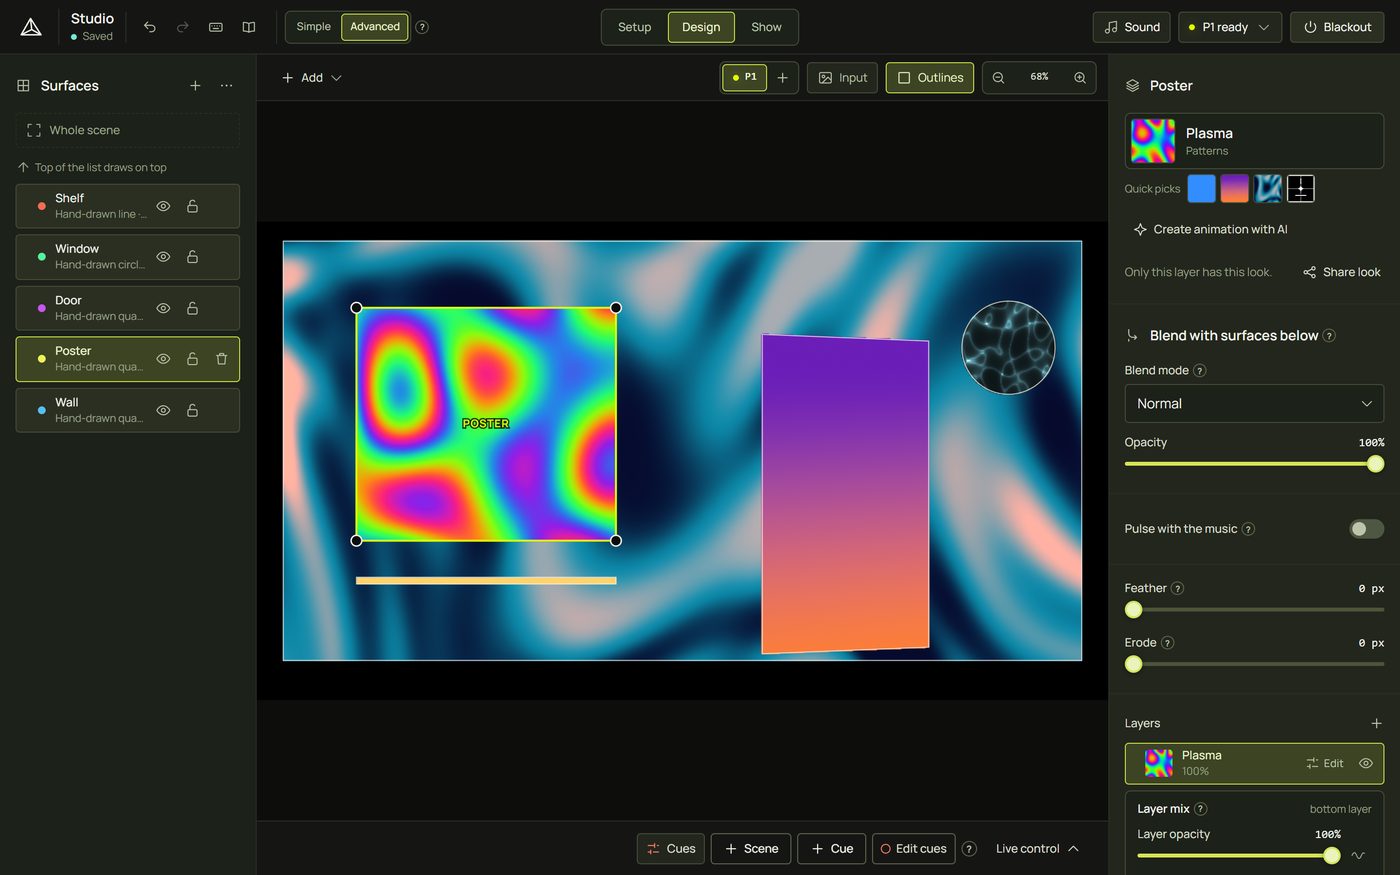Screen dimensions: 1400x875
Task: Enable Pulse with the music switch
Action: point(1366,529)
